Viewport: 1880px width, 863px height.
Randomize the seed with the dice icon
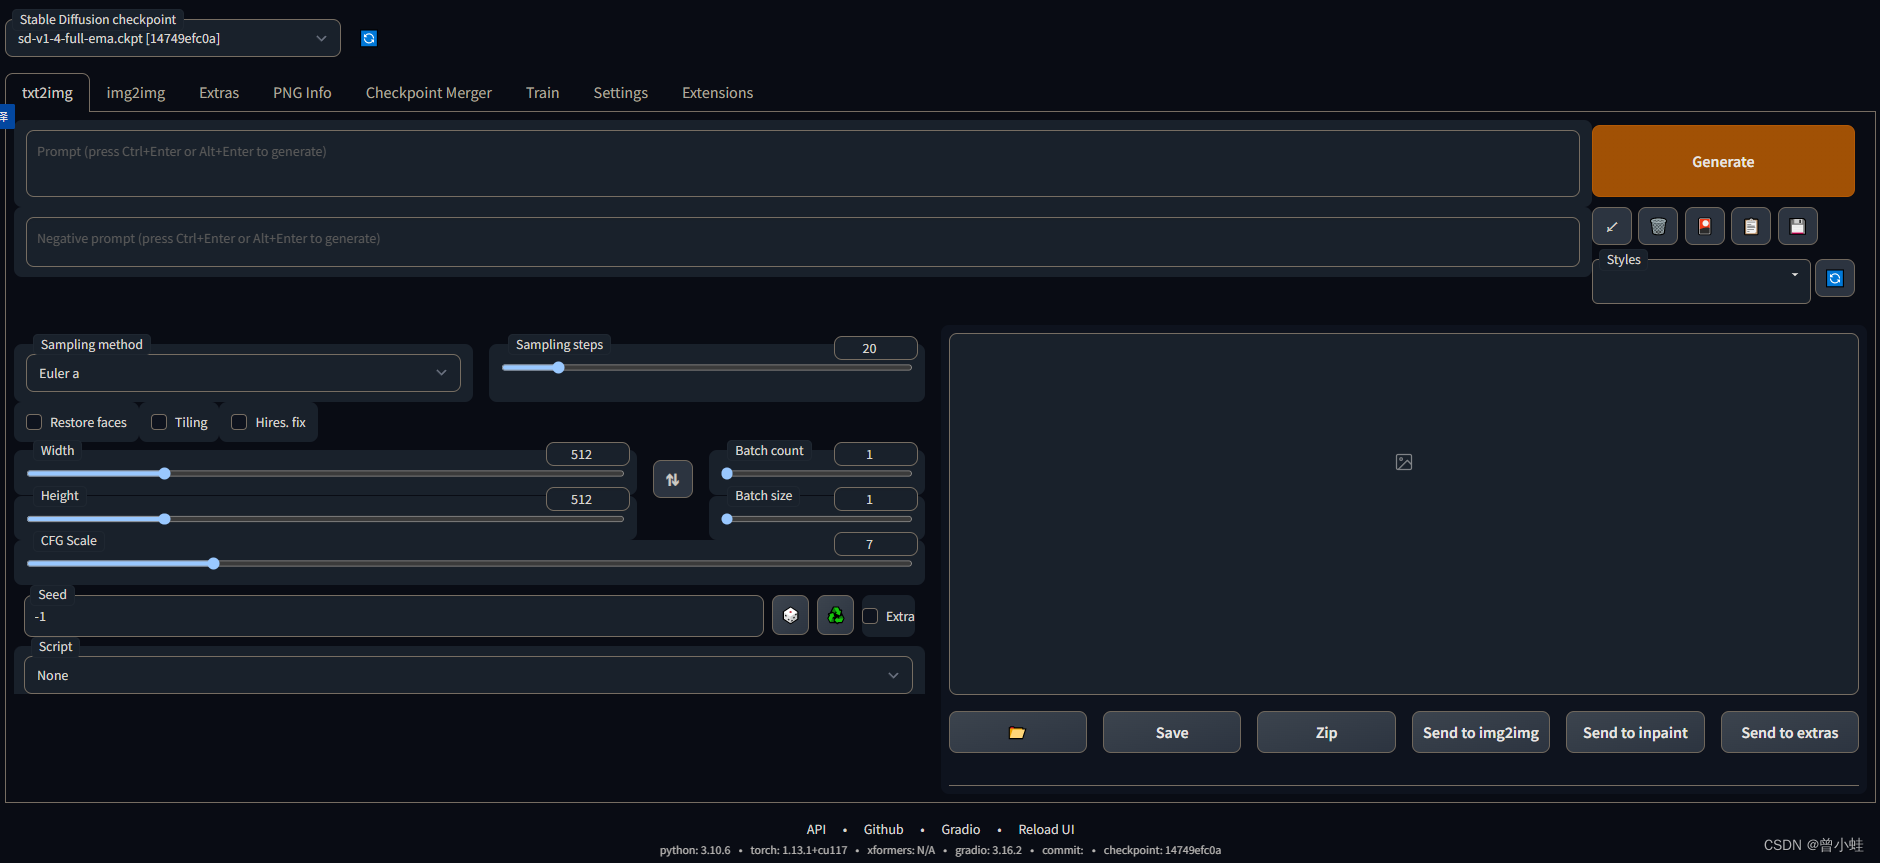[790, 615]
